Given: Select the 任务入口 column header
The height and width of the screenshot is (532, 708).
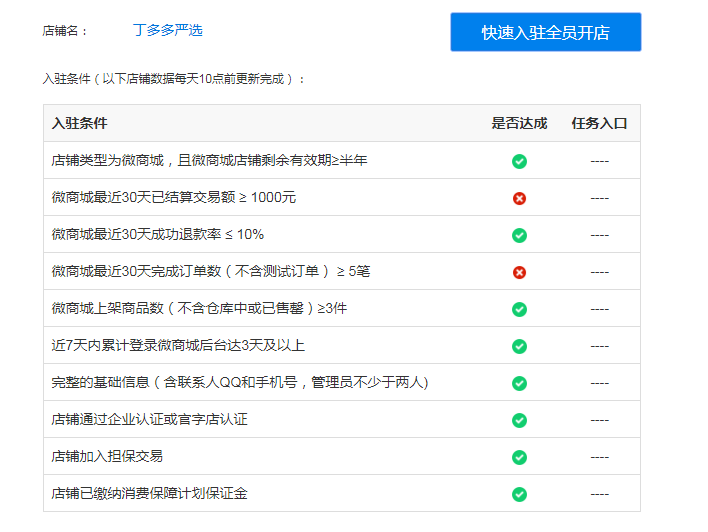Looking at the screenshot, I should [599, 123].
